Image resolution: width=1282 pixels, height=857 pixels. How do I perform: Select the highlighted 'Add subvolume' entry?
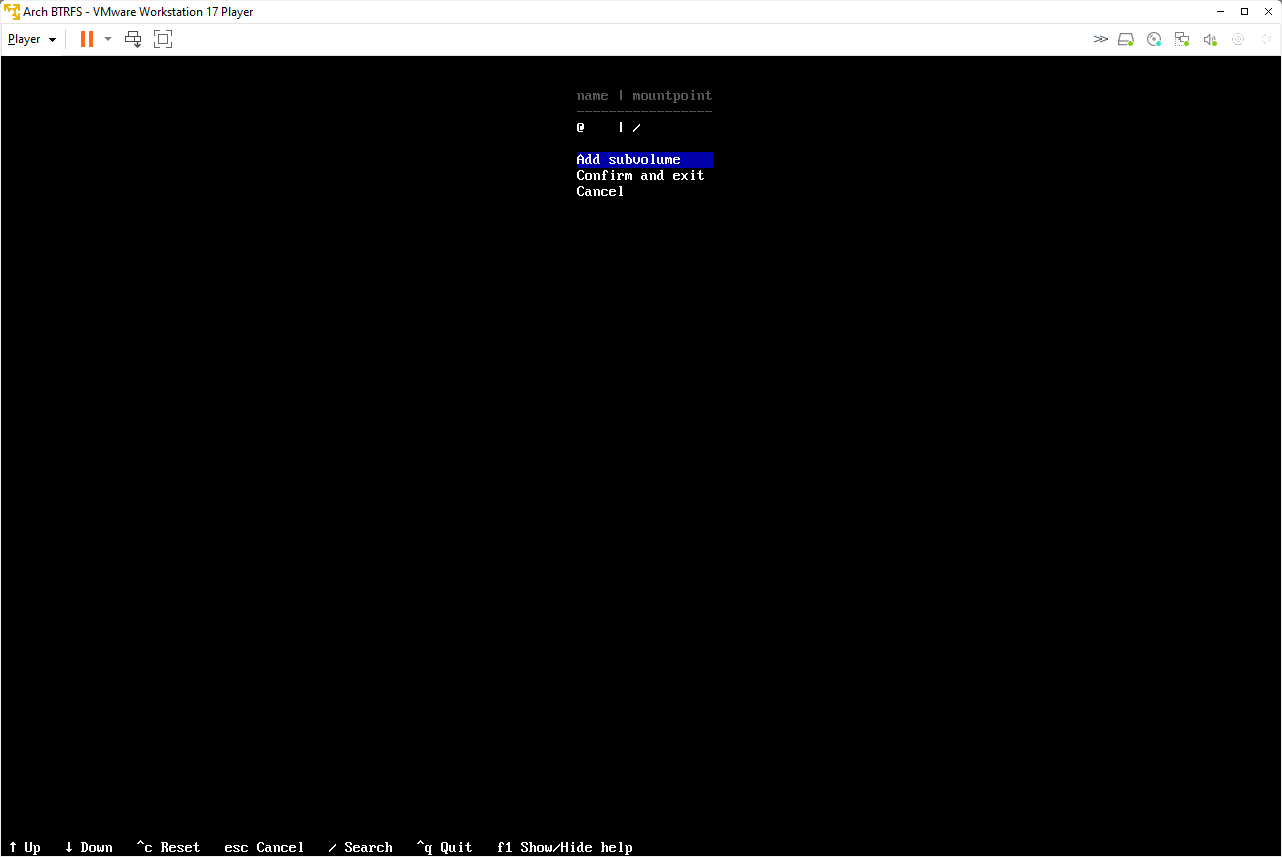tap(644, 160)
